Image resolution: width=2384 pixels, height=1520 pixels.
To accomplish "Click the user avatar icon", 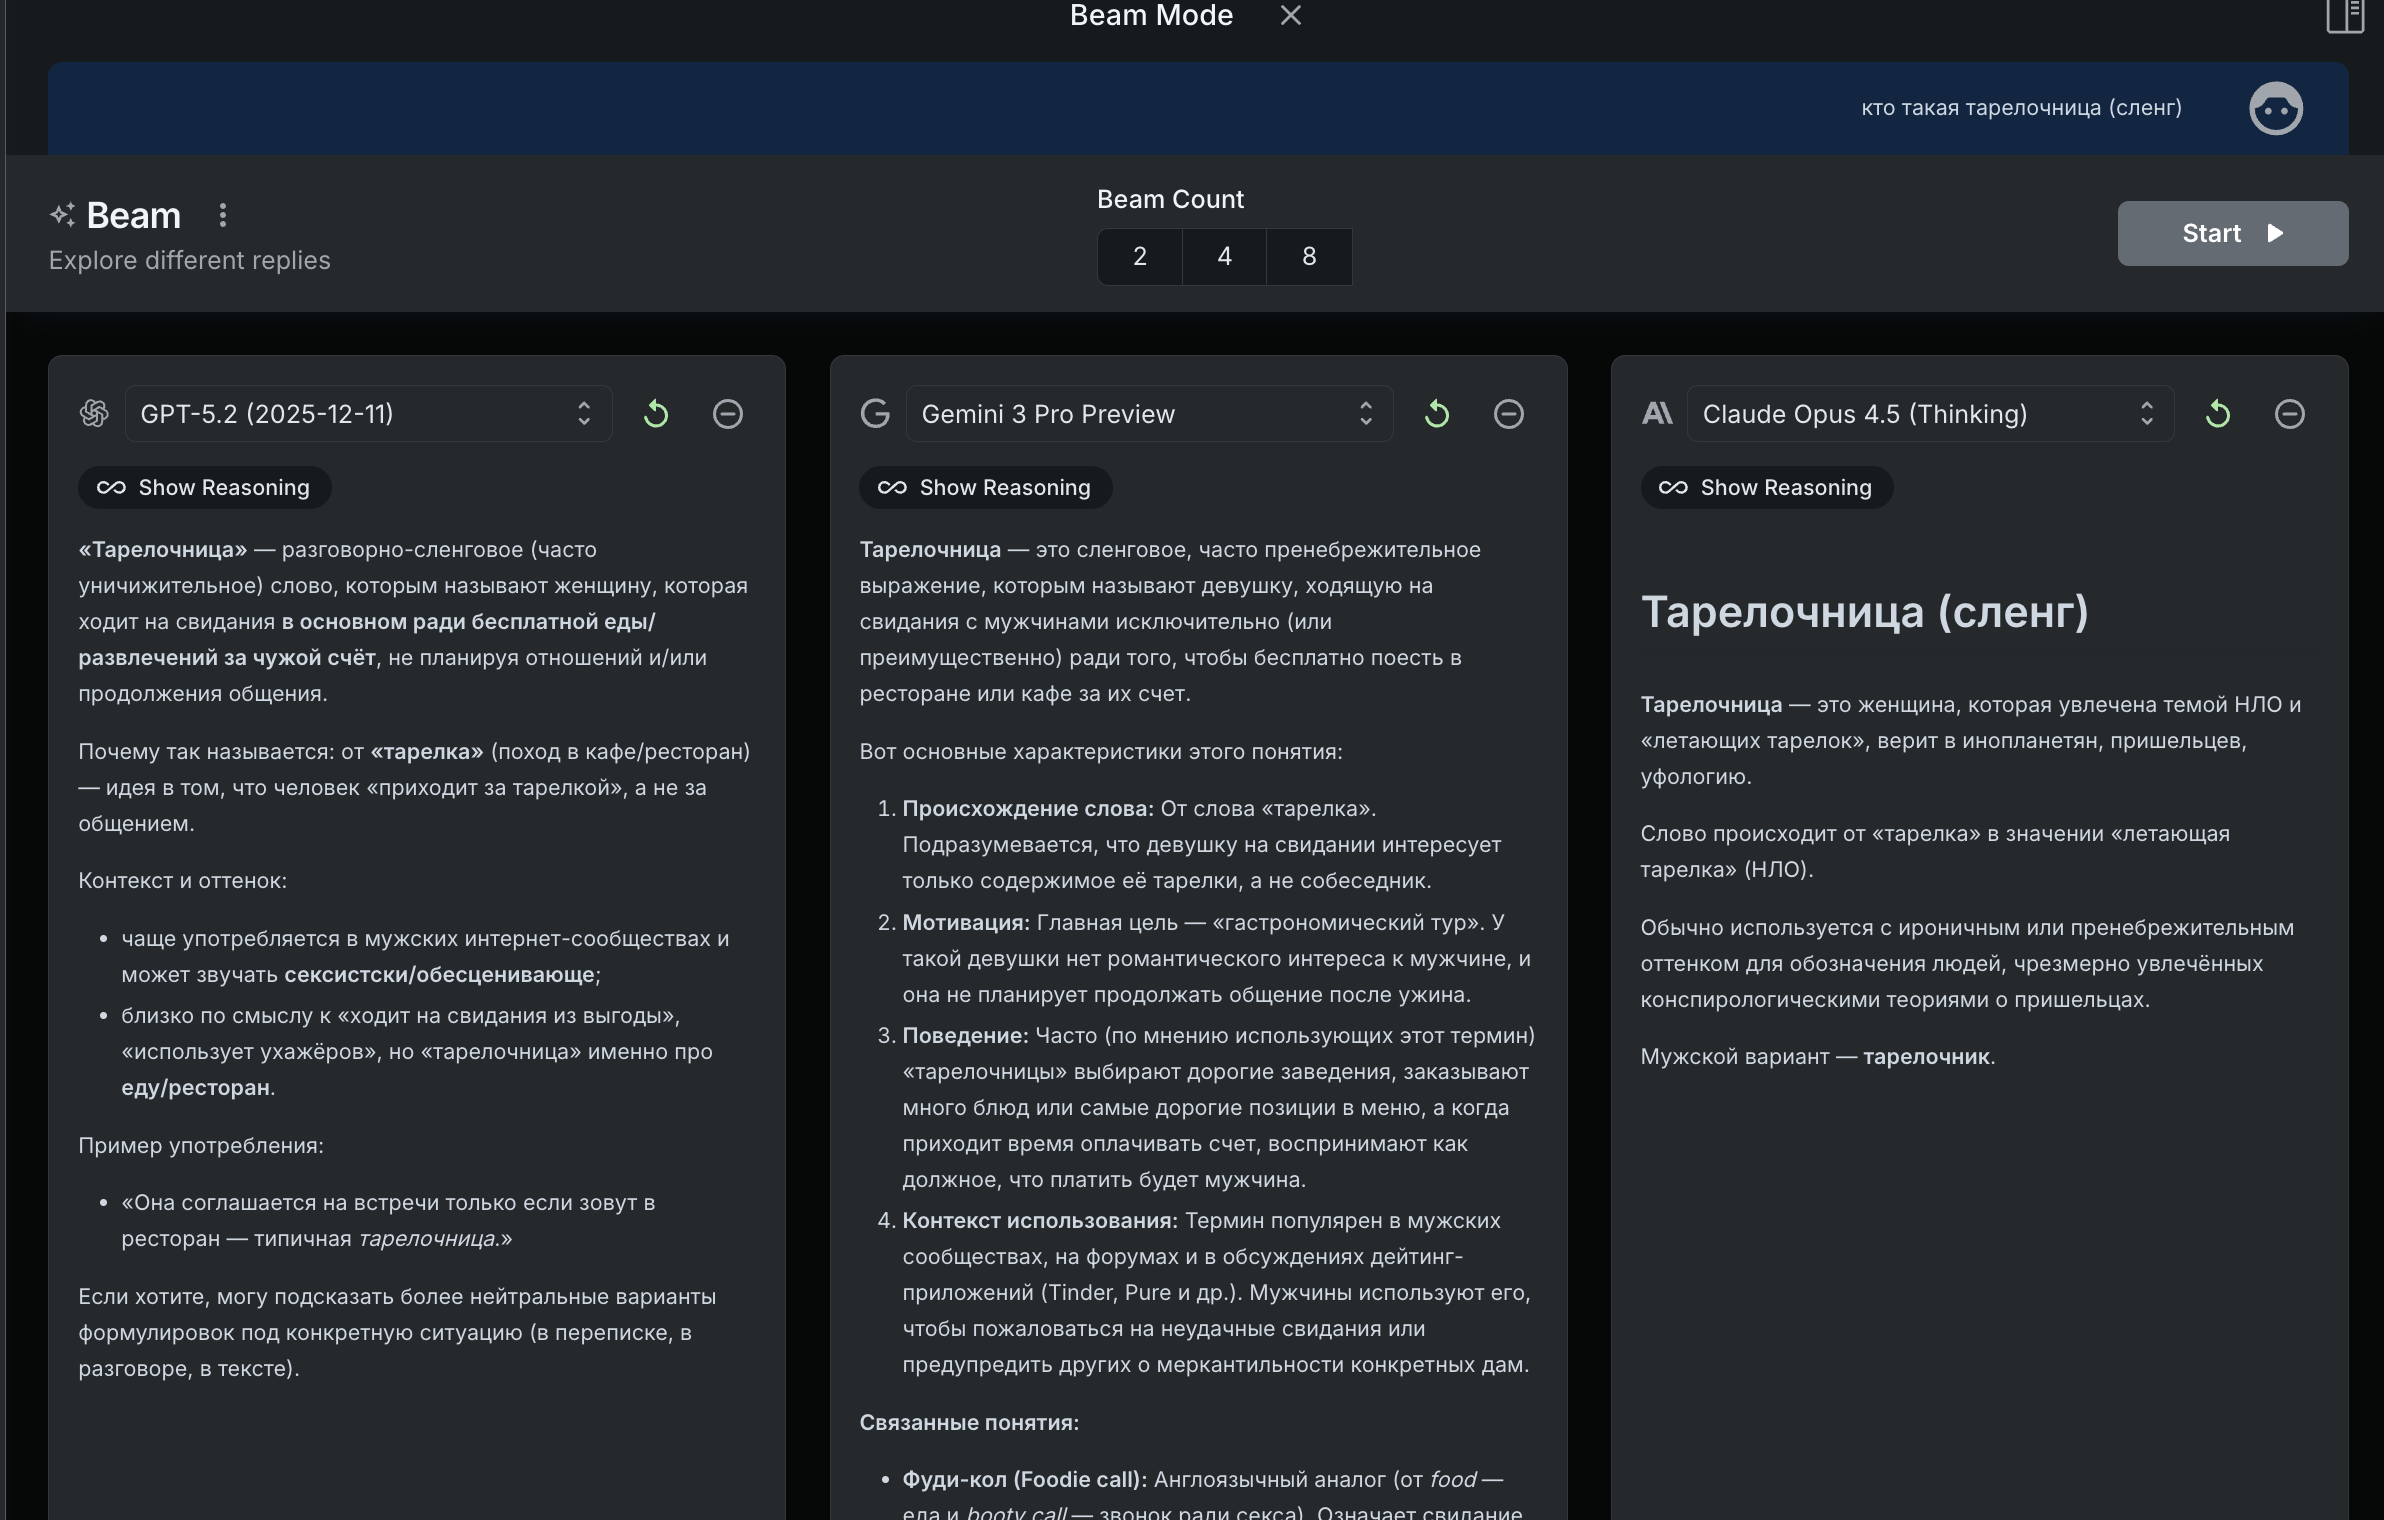I will pos(2276,108).
